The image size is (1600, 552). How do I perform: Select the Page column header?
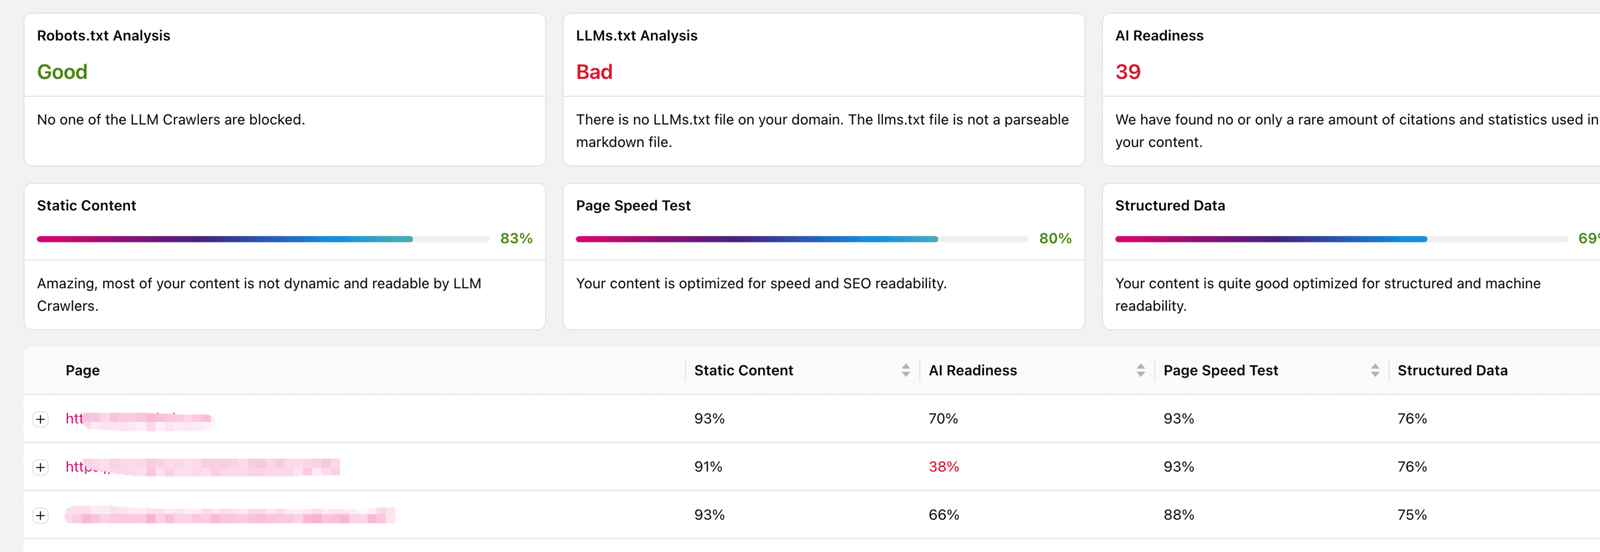click(83, 370)
